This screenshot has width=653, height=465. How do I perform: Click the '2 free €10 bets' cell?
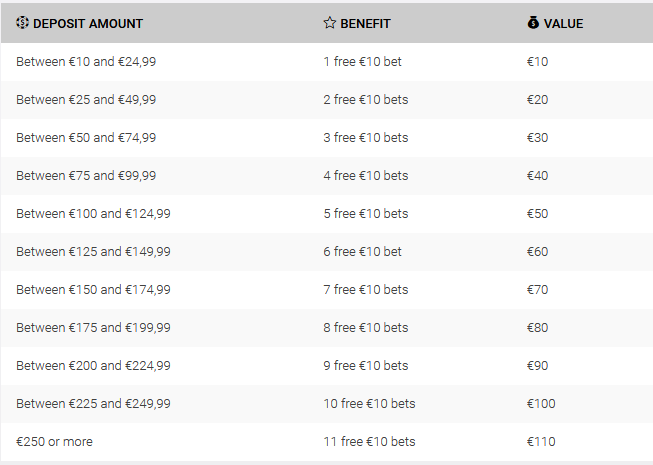coord(366,99)
